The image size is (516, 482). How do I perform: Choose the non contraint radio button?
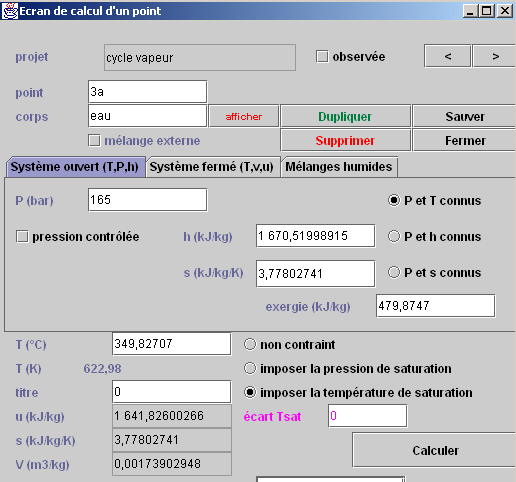pos(250,344)
